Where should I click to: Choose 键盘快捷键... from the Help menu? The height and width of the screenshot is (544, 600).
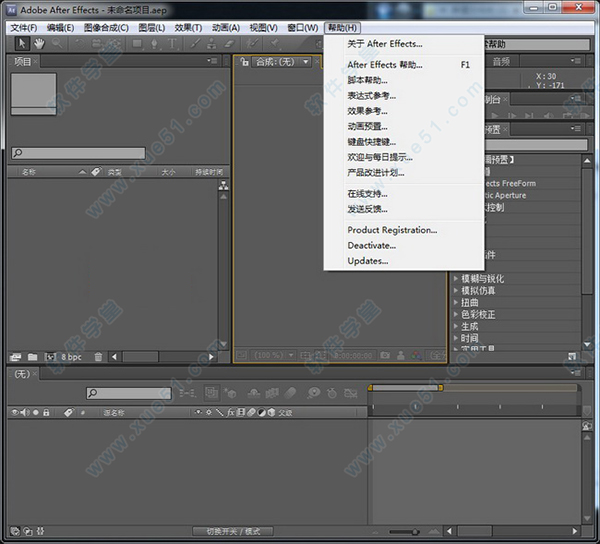pos(404,142)
